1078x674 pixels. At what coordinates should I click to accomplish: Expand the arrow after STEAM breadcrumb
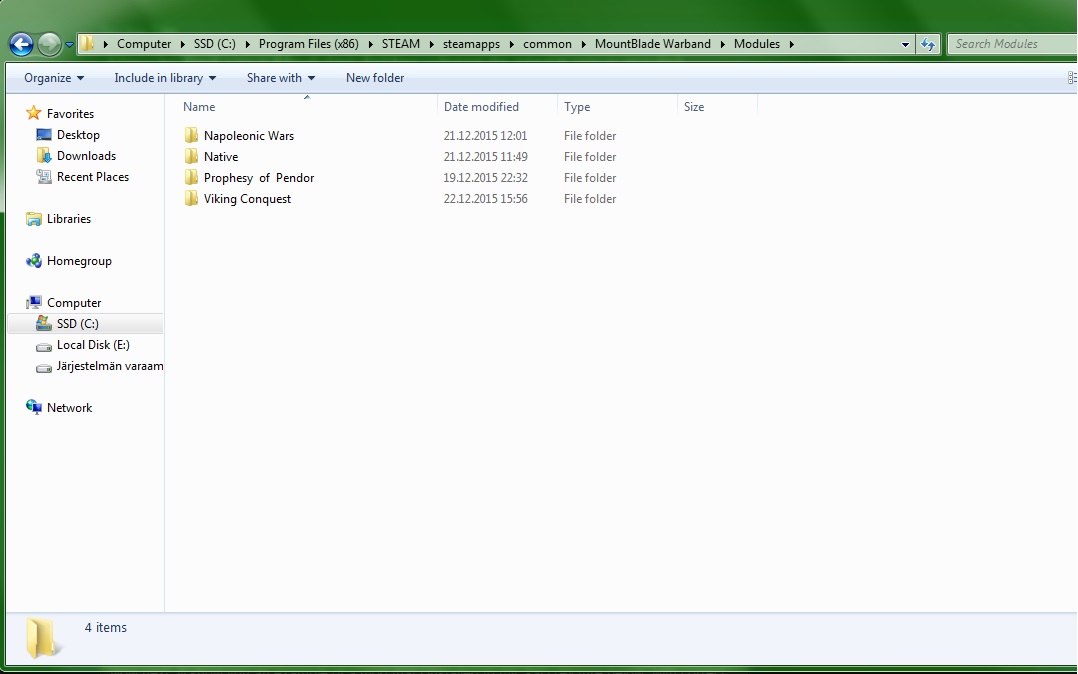[432, 45]
